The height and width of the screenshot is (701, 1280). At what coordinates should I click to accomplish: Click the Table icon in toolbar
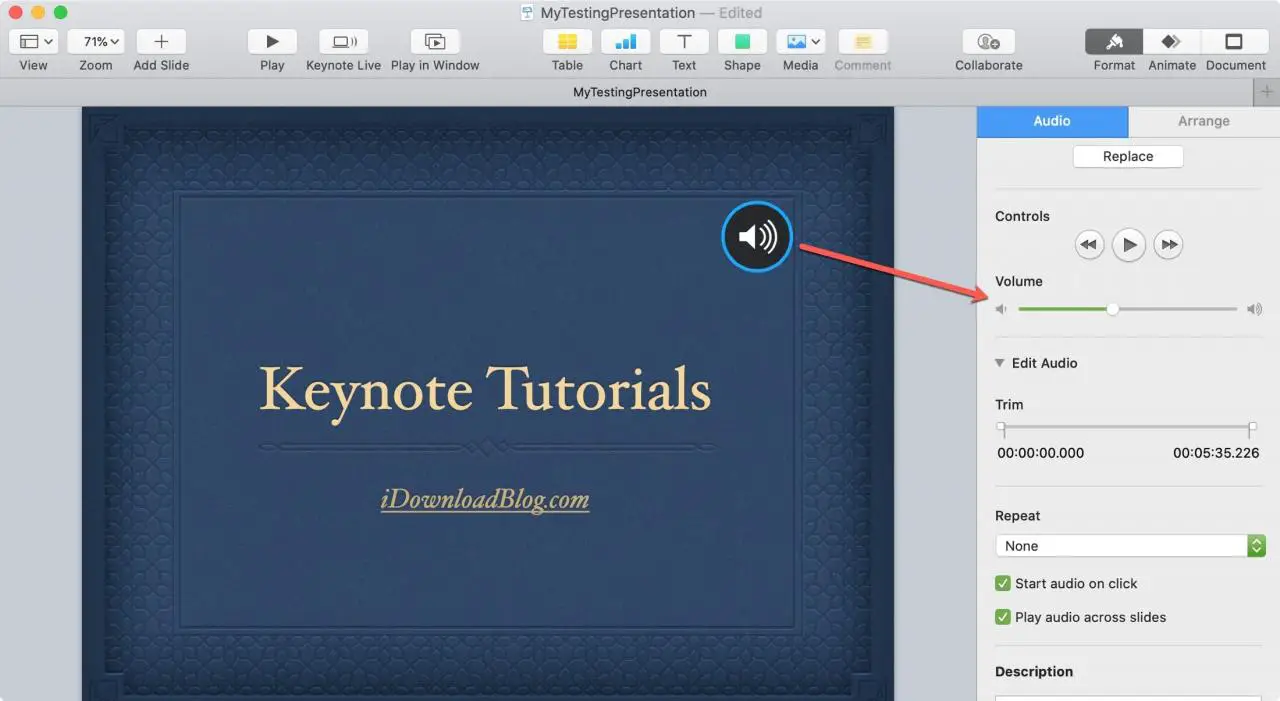[x=567, y=42]
